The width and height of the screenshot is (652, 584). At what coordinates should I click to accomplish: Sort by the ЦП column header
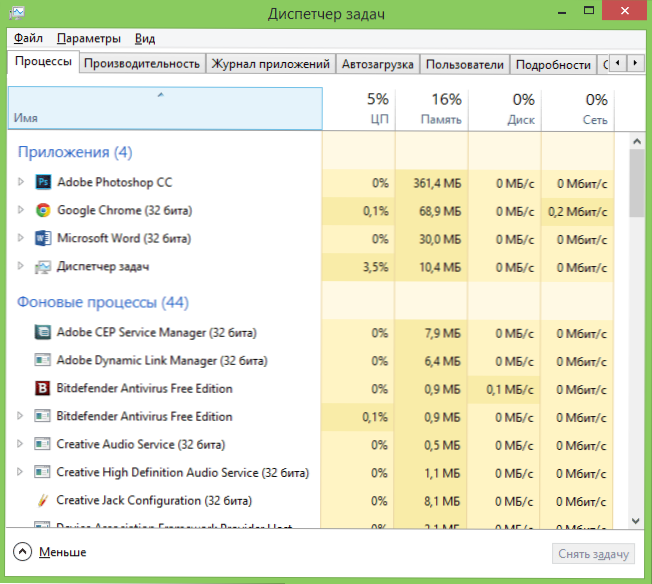point(359,109)
